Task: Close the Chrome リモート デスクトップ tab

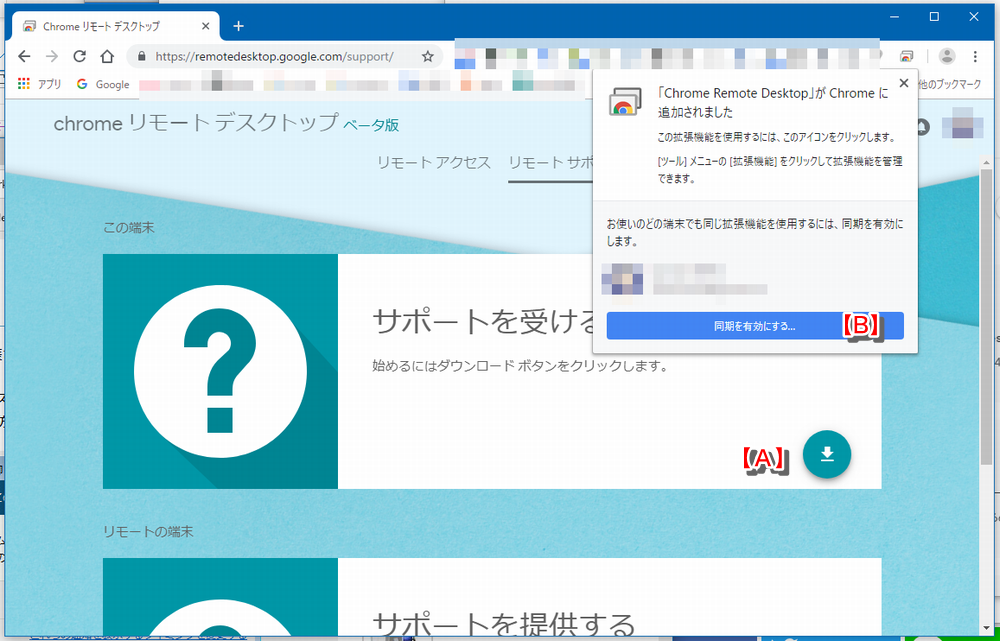Action: [205, 26]
